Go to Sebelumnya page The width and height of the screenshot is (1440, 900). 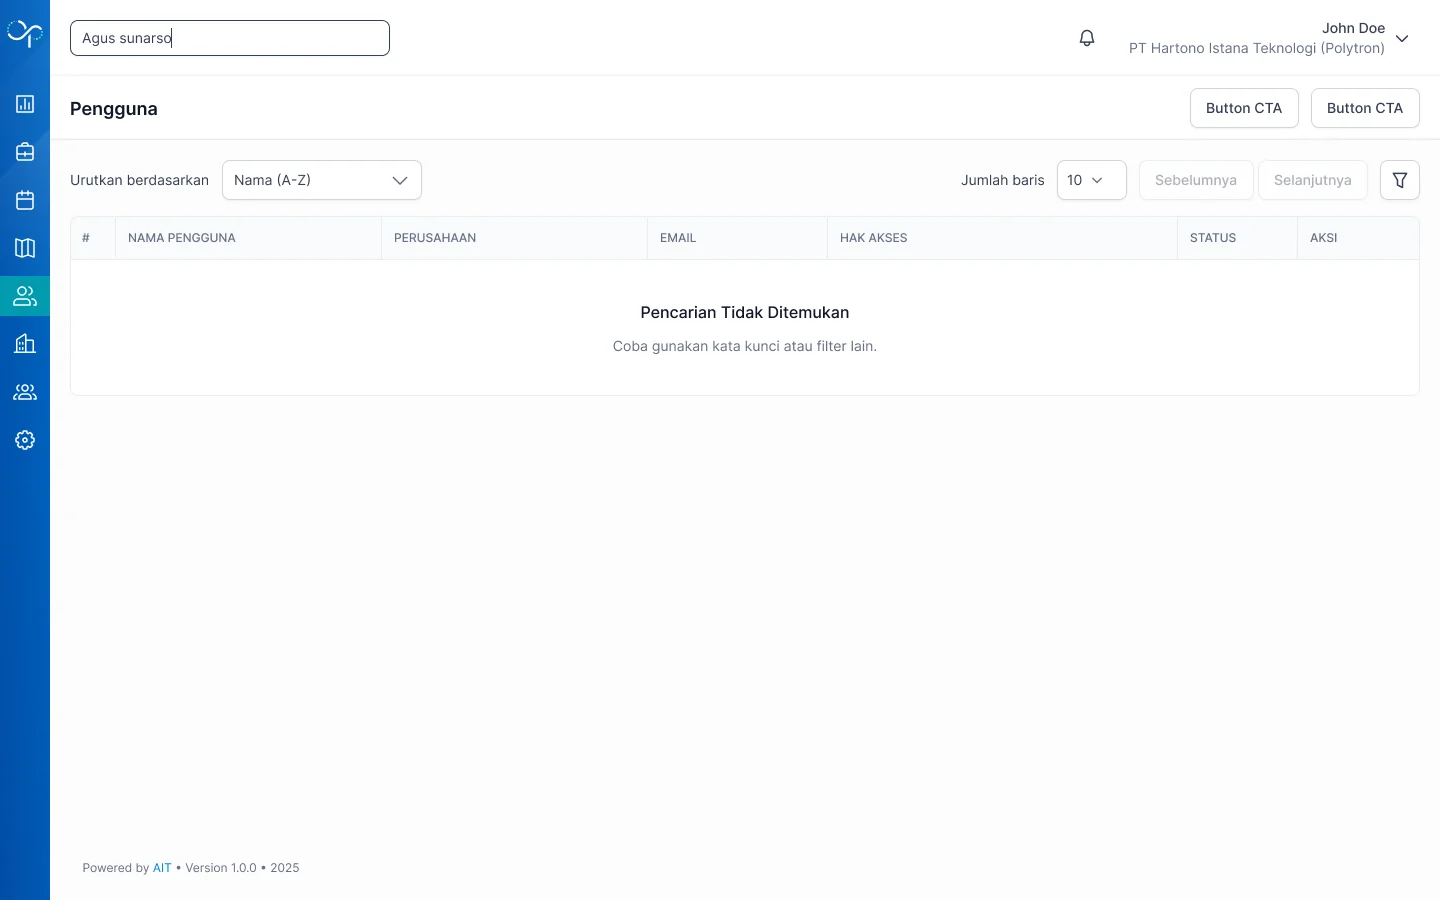click(1196, 180)
